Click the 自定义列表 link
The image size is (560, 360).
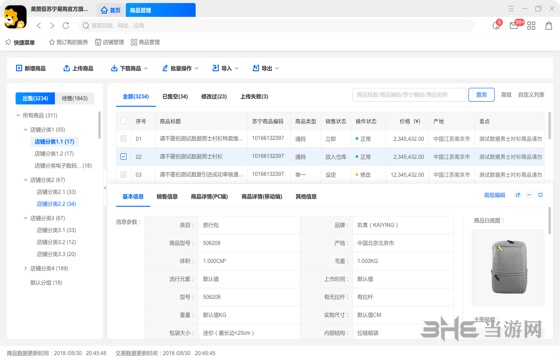[x=531, y=95]
